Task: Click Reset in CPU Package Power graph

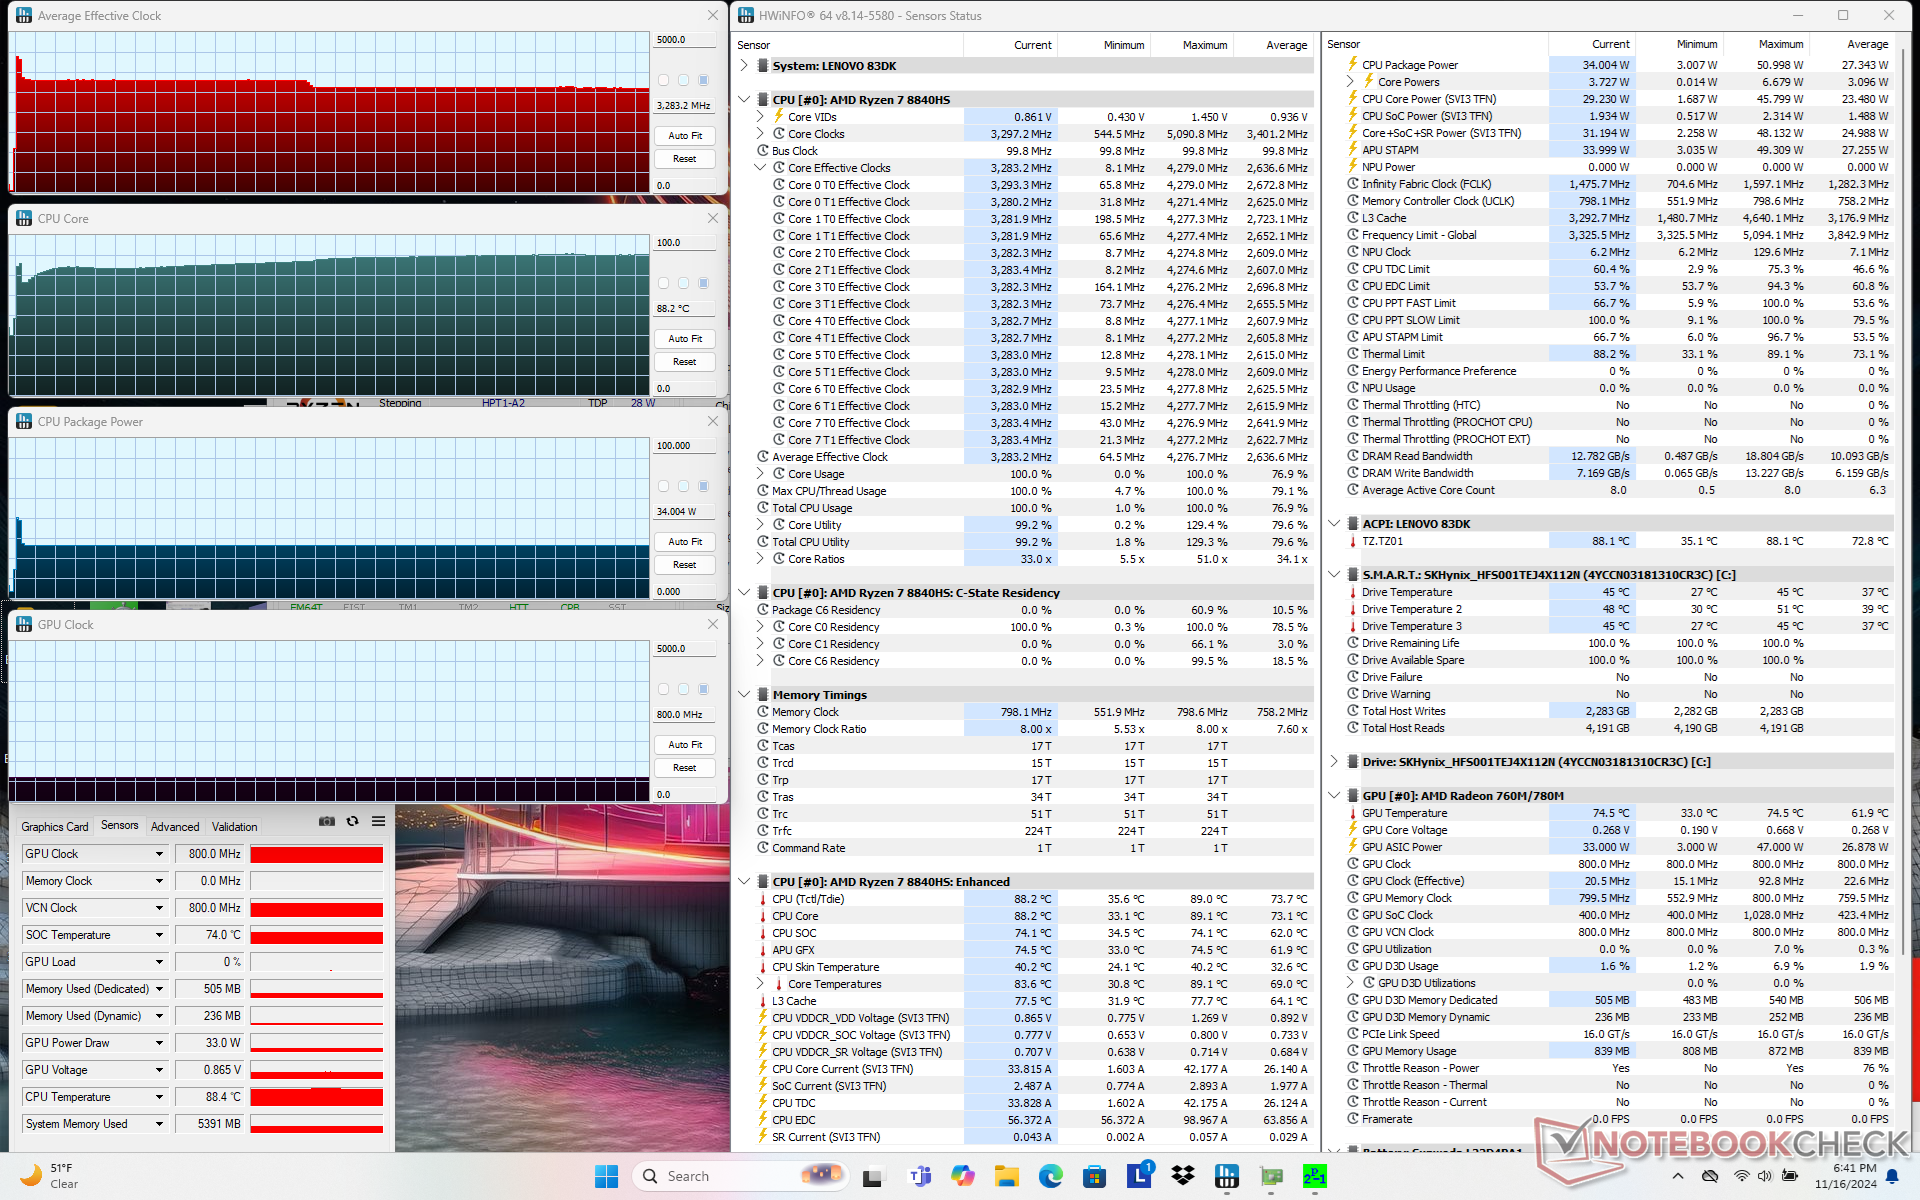Action: coord(685,565)
